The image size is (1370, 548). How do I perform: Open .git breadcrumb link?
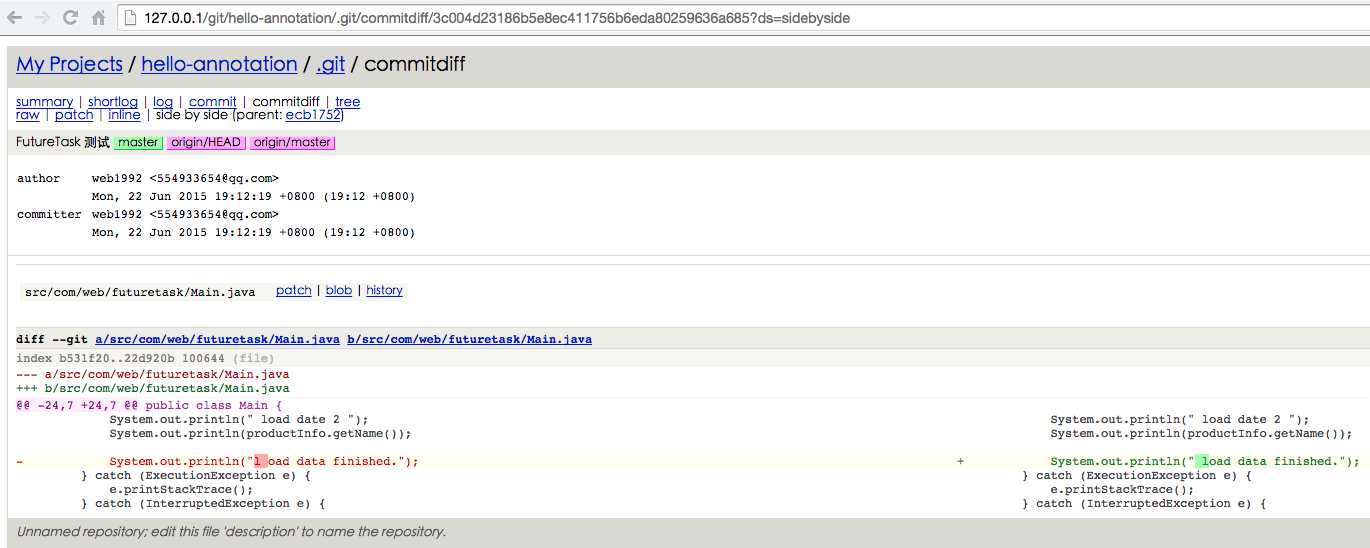330,64
